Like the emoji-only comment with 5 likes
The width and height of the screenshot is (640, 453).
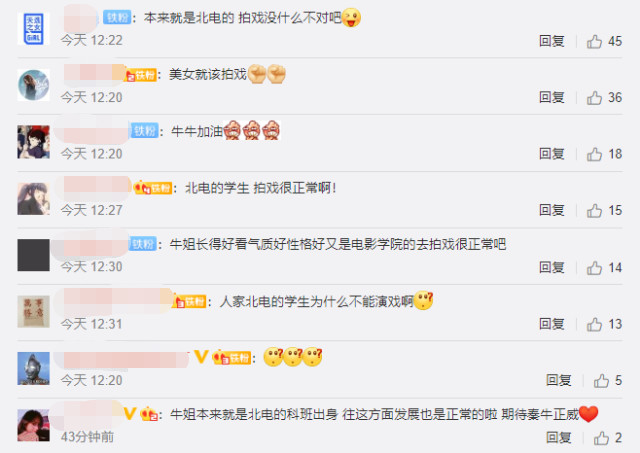click(x=601, y=381)
